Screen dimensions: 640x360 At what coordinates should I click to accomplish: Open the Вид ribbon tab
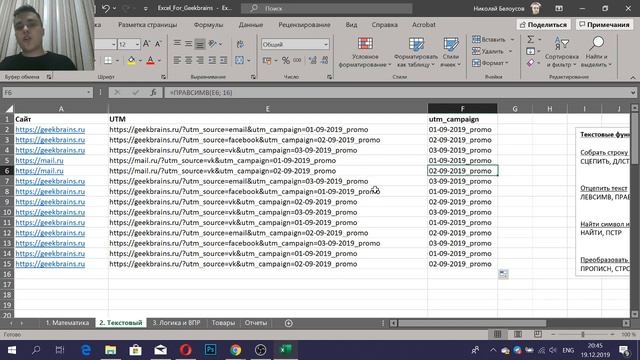[x=351, y=25]
